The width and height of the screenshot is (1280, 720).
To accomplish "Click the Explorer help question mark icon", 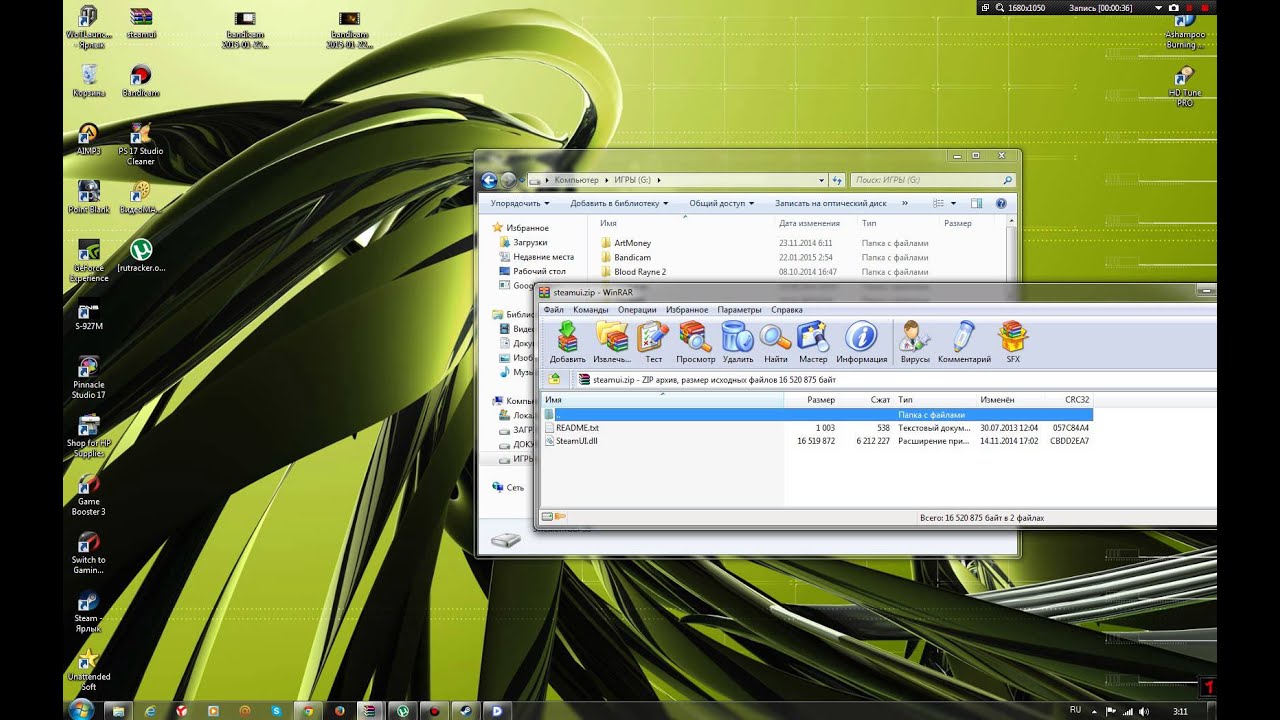I will point(1000,203).
